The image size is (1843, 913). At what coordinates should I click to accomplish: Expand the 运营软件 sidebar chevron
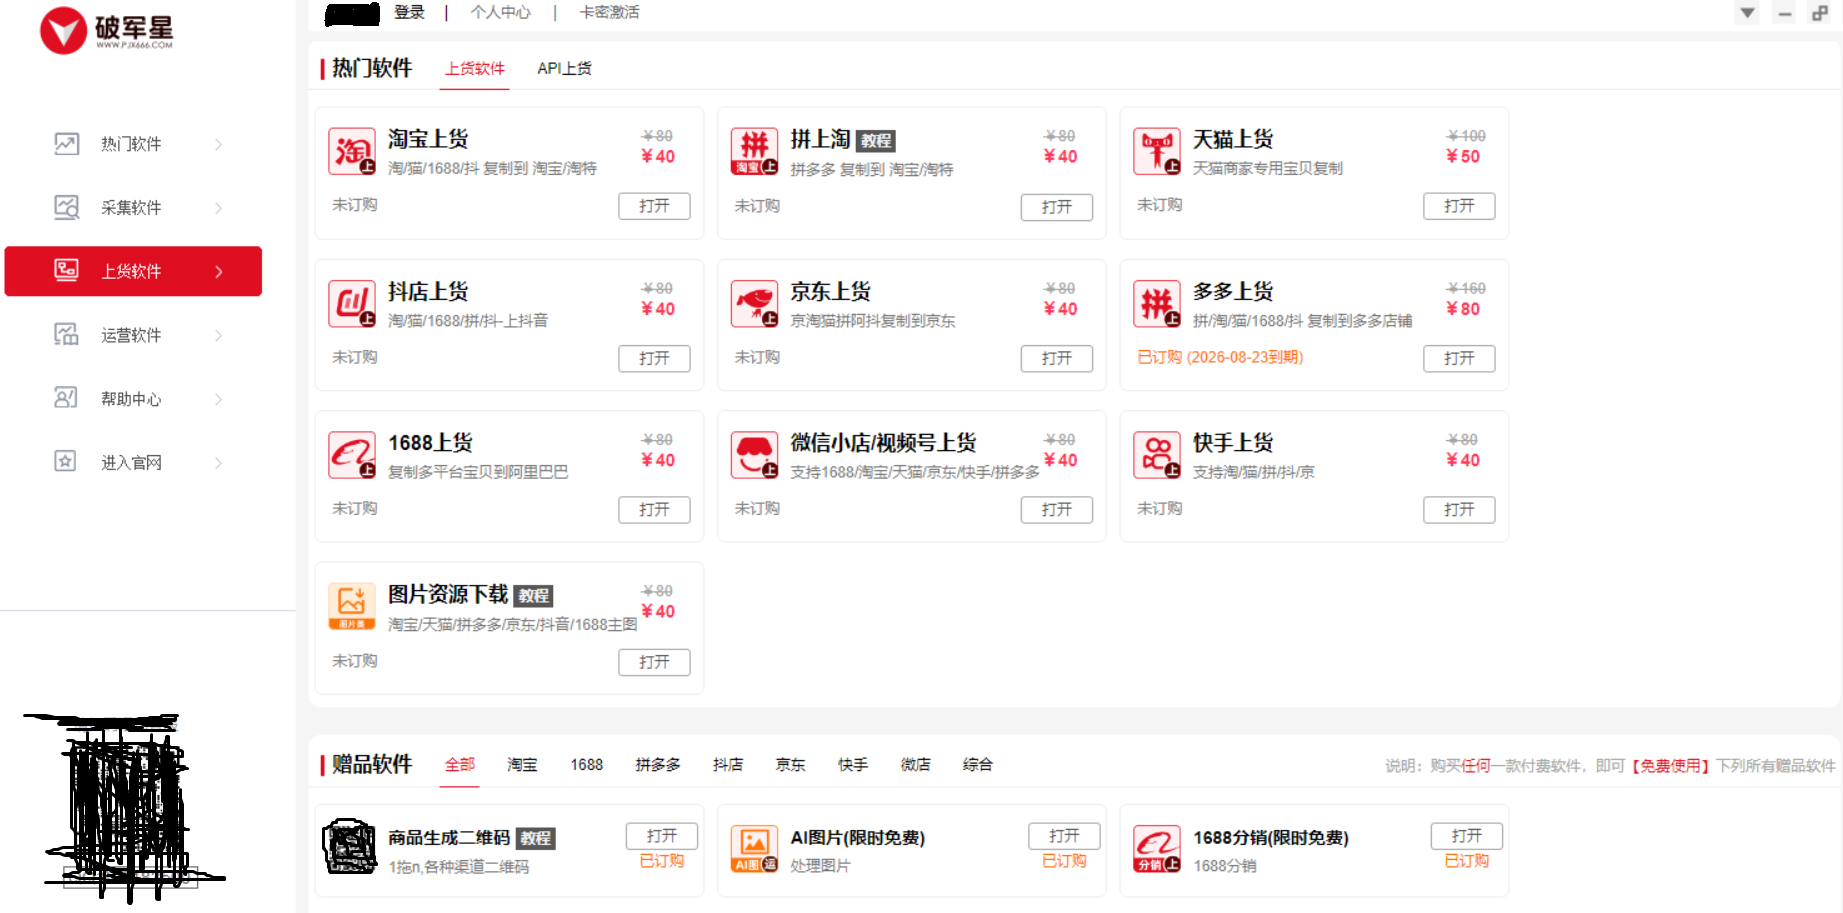(x=218, y=335)
